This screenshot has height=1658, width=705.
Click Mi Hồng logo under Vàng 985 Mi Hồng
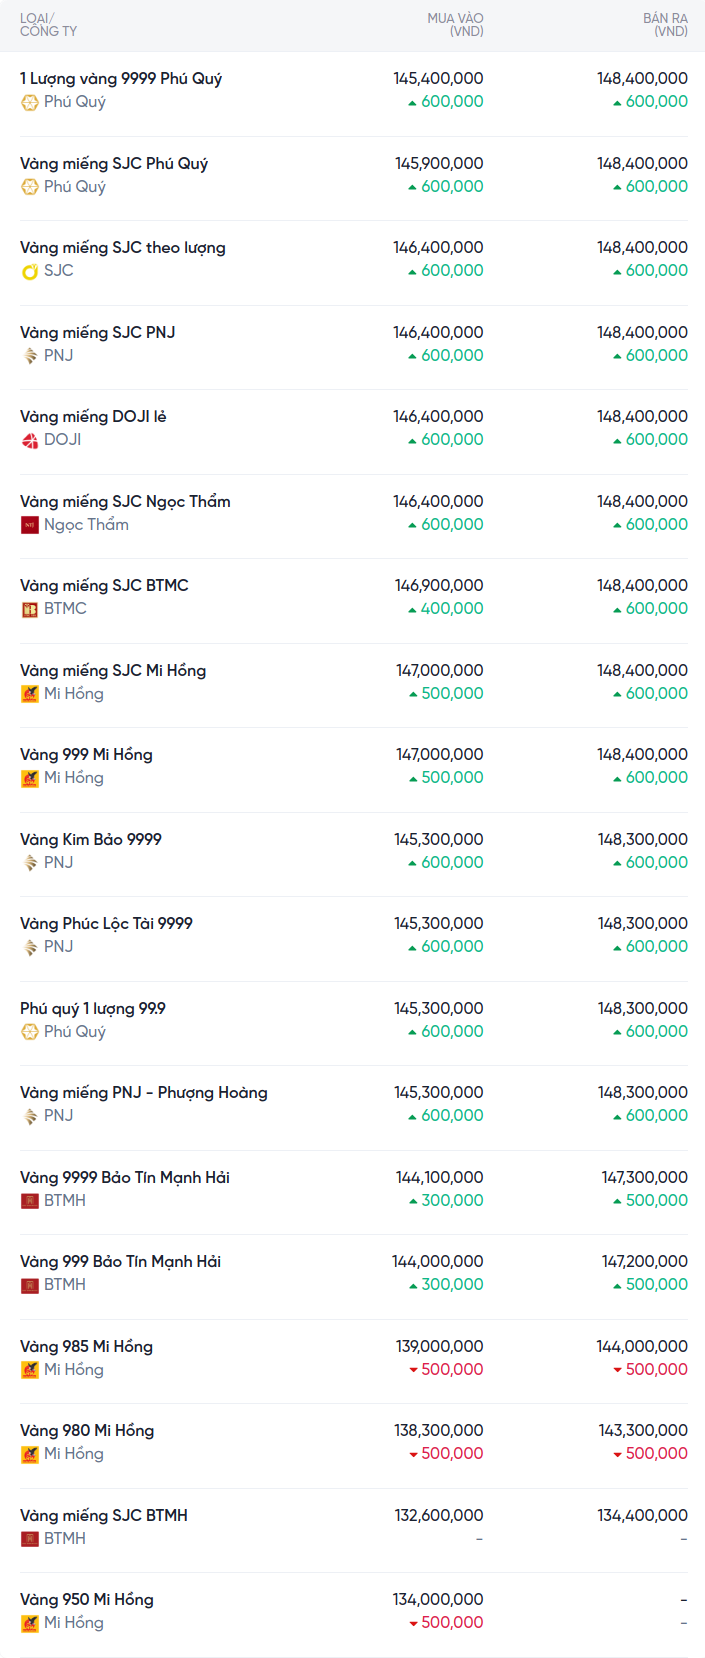point(30,1370)
